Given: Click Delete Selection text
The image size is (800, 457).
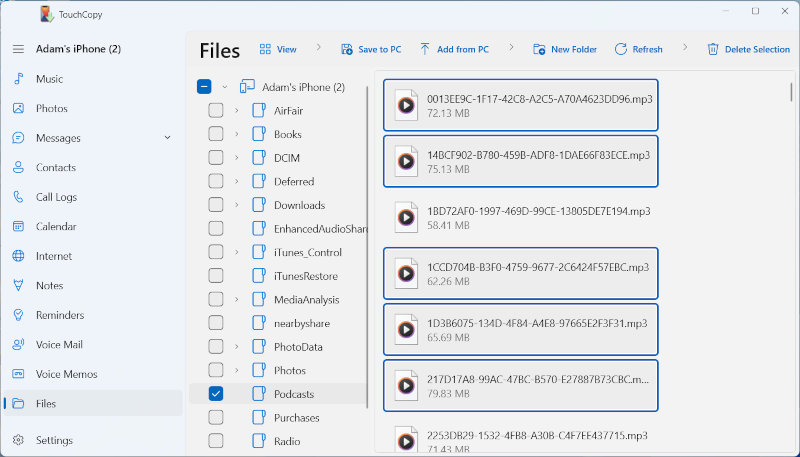Looking at the screenshot, I should click(757, 49).
